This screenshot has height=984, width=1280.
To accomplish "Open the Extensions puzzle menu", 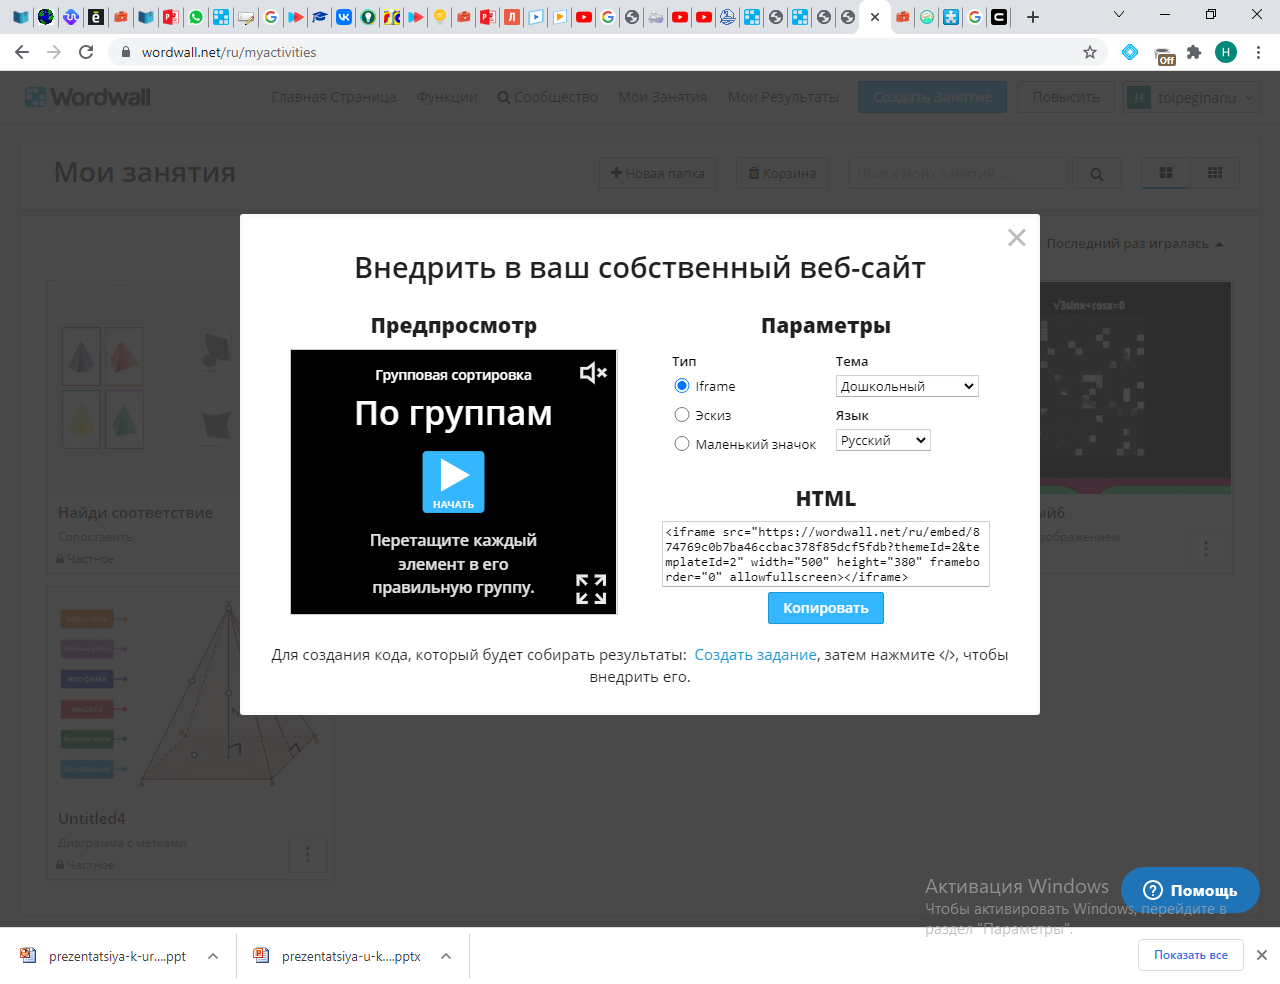I will click(x=1194, y=52).
